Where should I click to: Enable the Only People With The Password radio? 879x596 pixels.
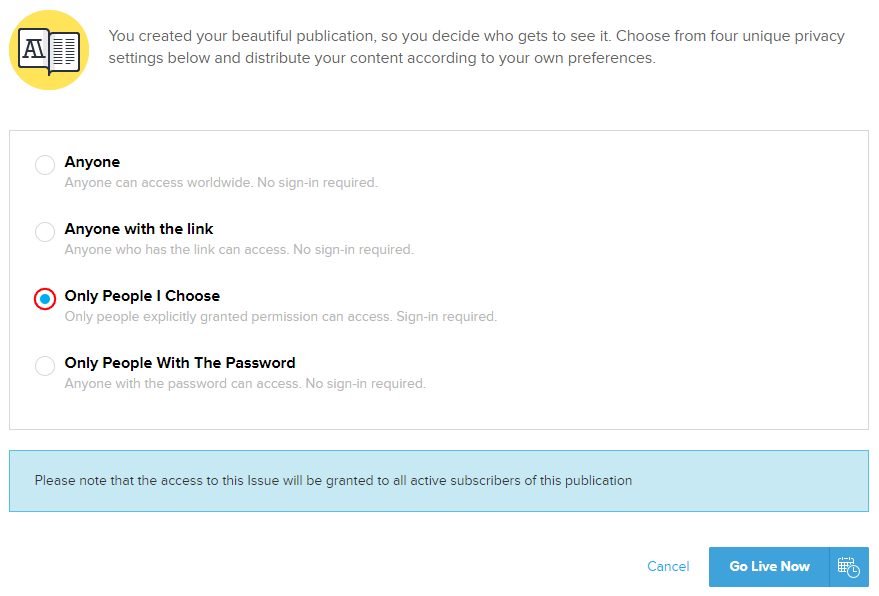45,366
